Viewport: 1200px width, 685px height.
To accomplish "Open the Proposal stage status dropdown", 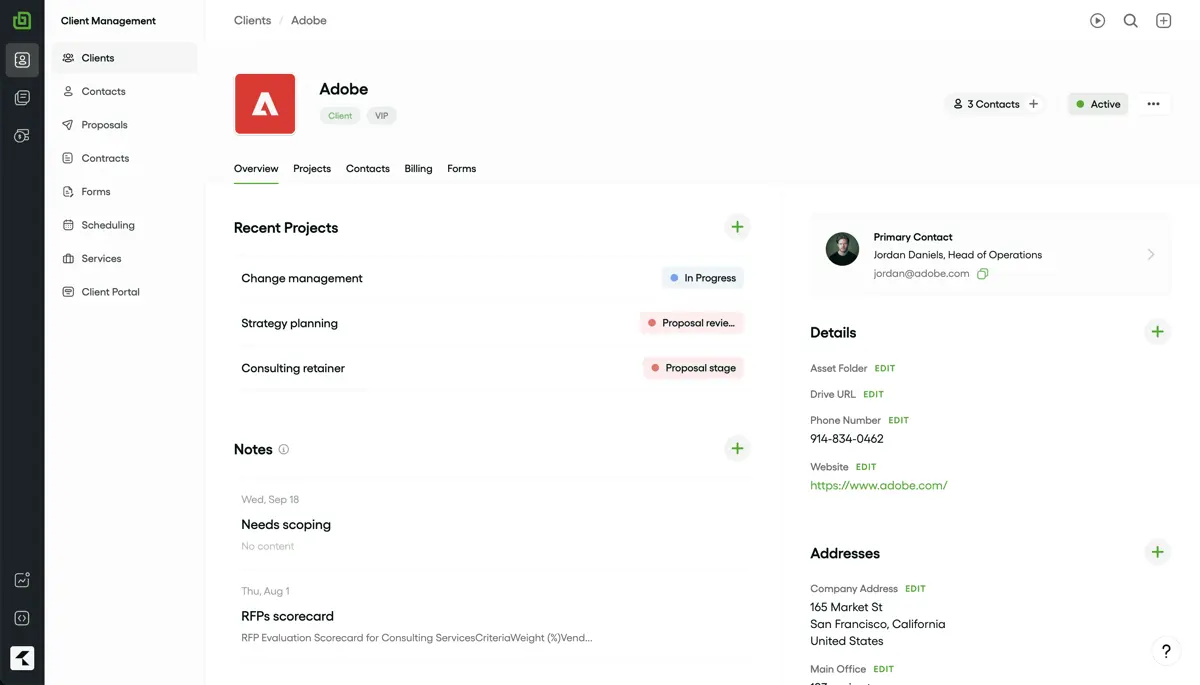I will tap(694, 368).
